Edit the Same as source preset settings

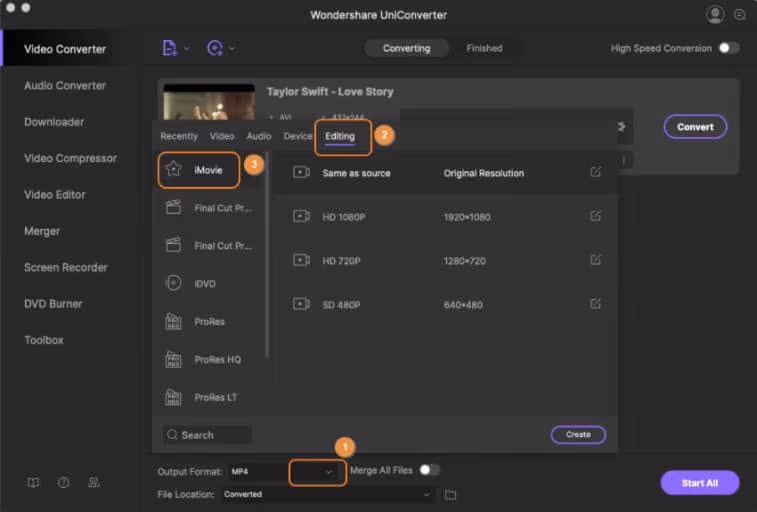[596, 172]
